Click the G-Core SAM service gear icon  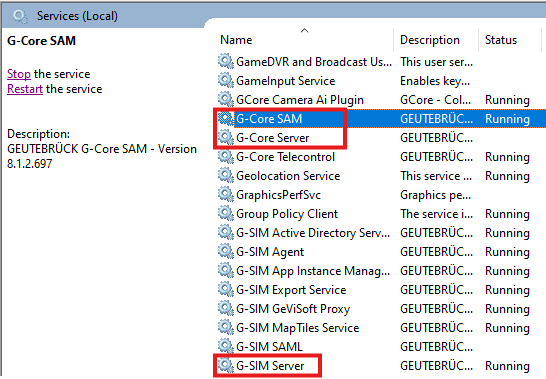(x=226, y=119)
